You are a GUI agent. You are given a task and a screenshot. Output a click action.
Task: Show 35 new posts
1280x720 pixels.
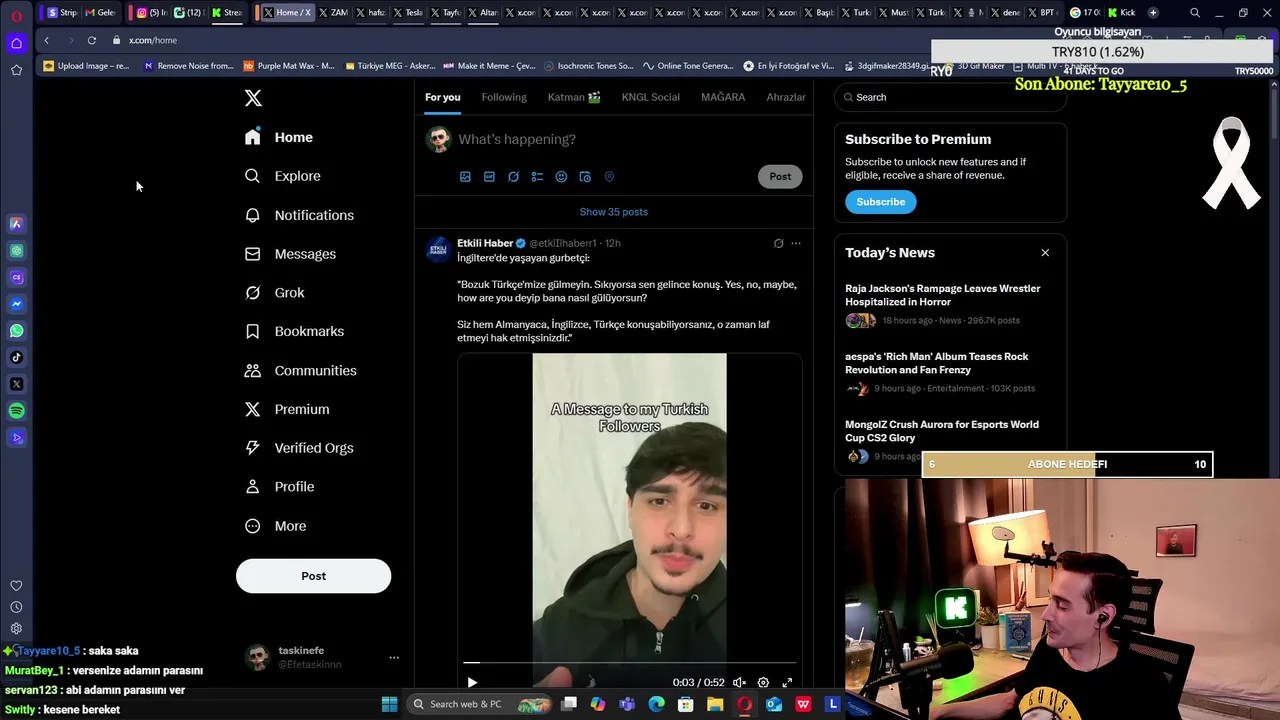614,212
